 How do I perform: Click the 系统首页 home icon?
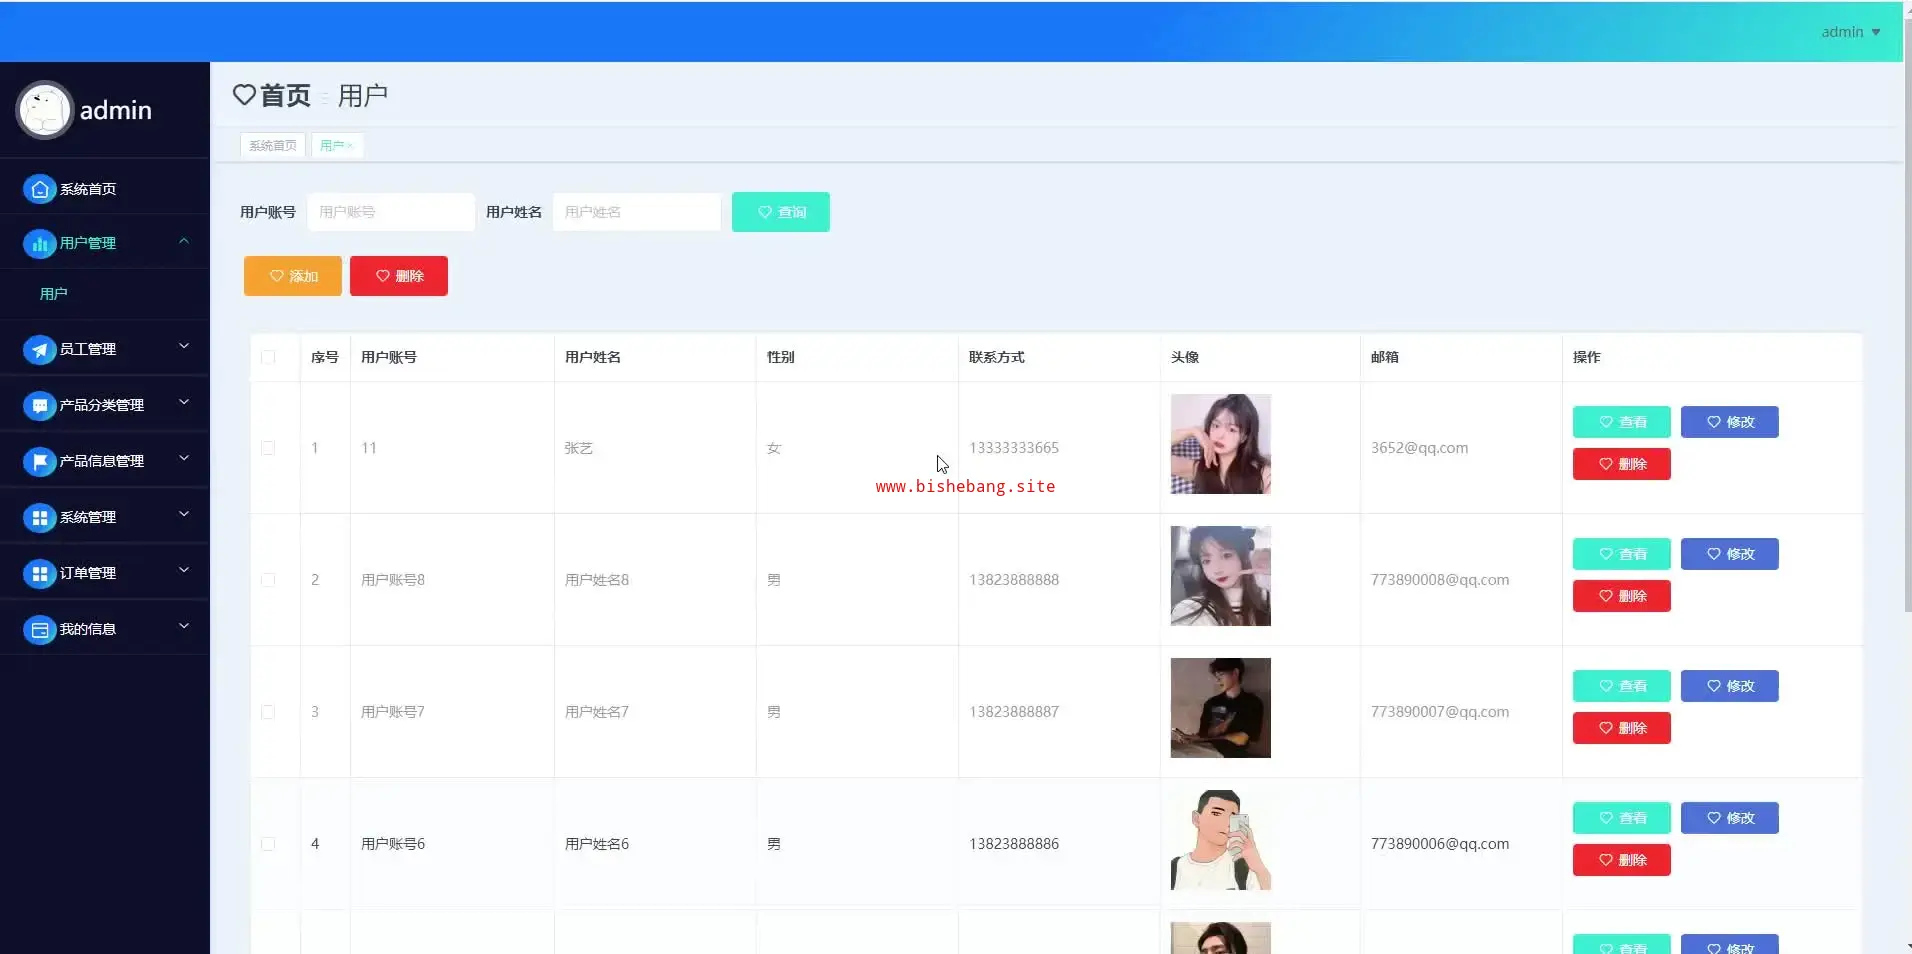click(x=39, y=189)
